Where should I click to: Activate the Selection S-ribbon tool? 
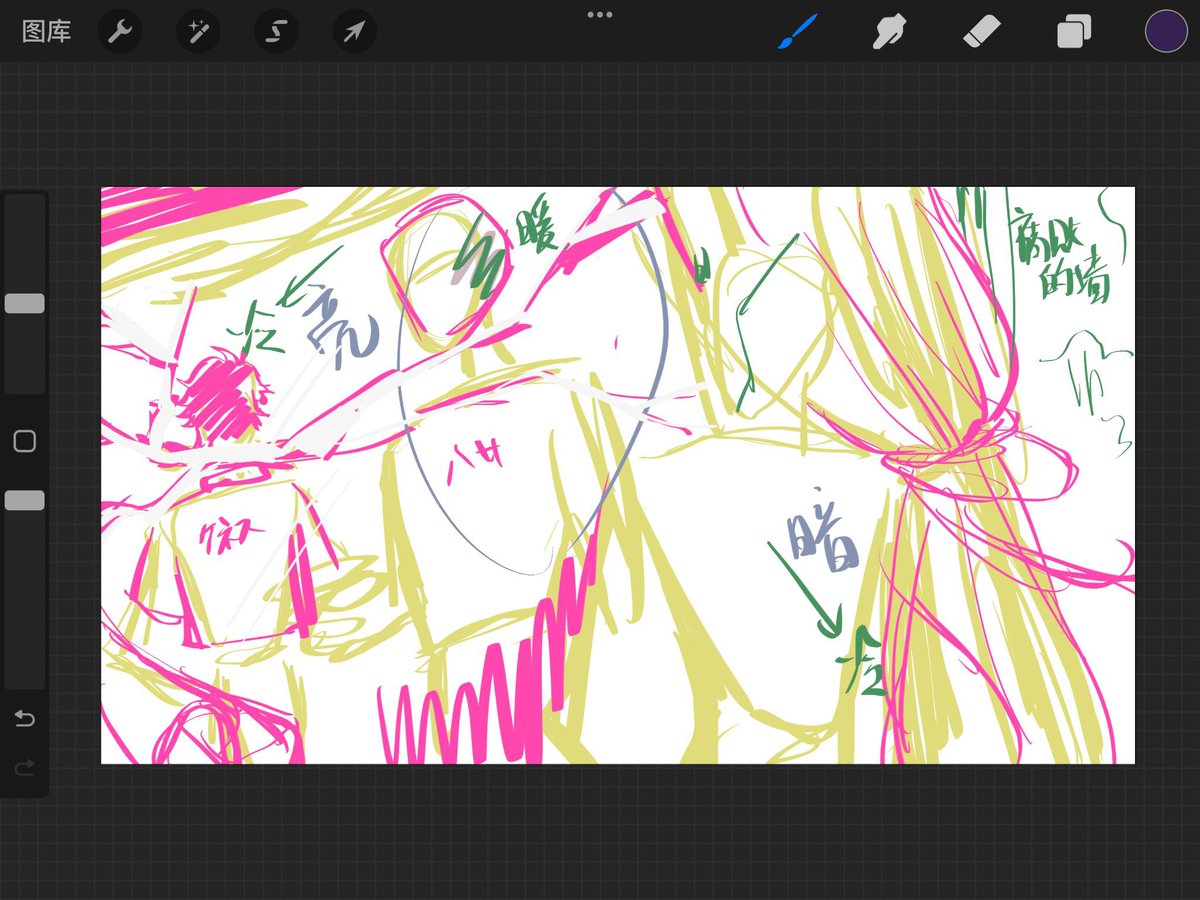pyautogui.click(x=276, y=32)
